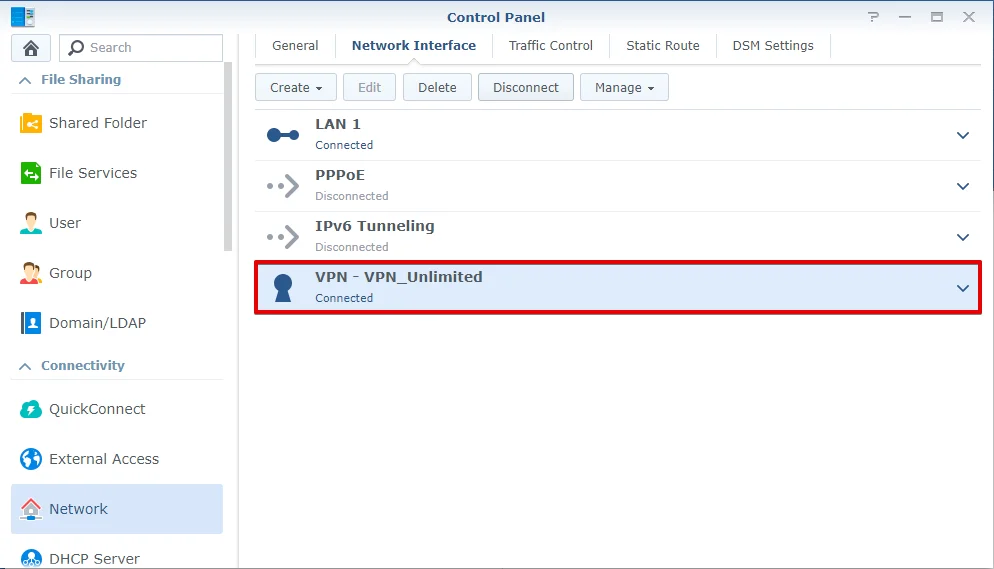Click the VPN keyhole icon
The height and width of the screenshot is (569, 994).
283,287
